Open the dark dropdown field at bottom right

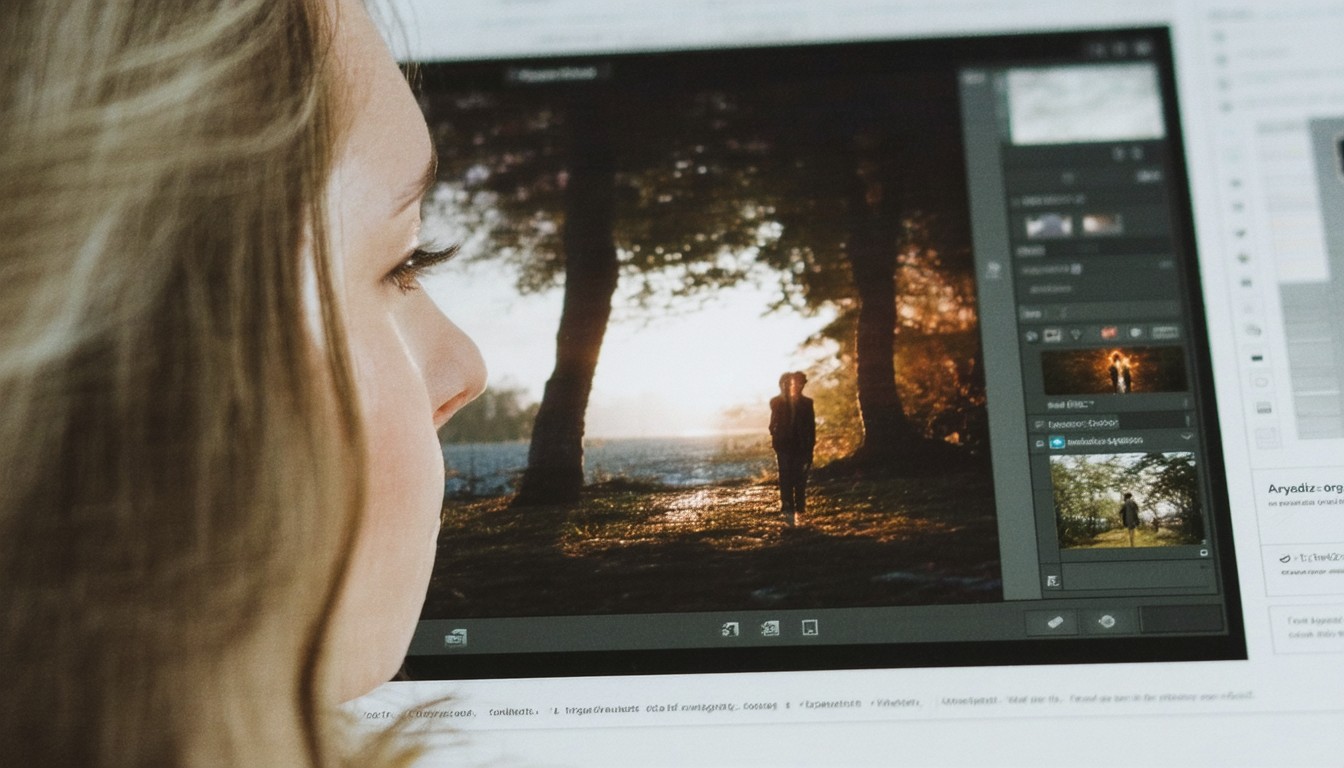(x=1182, y=620)
